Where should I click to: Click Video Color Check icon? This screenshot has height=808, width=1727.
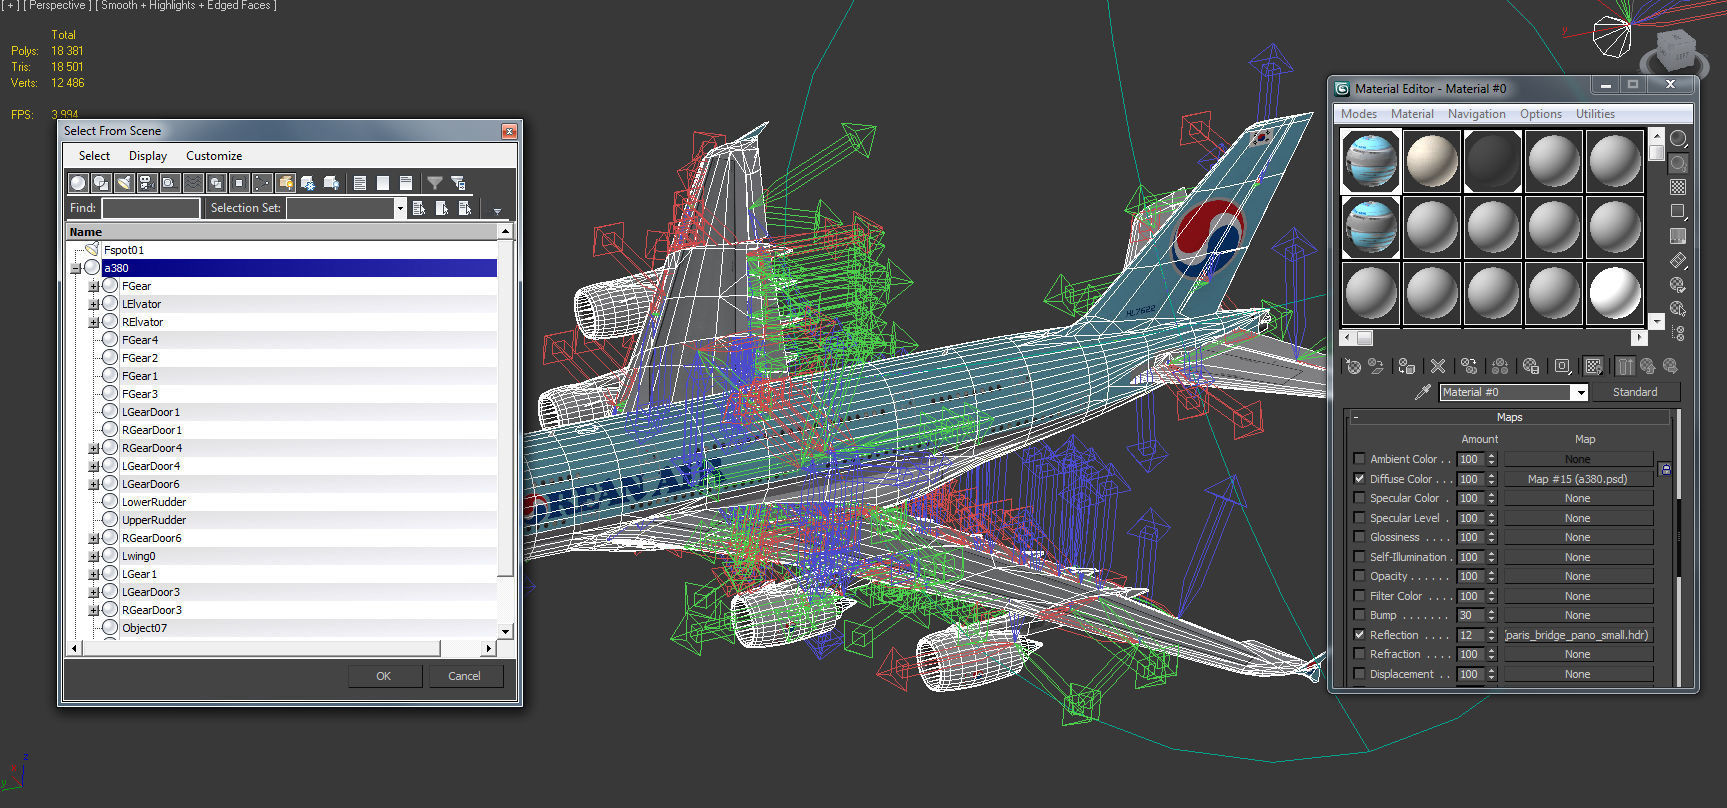coord(1678,236)
